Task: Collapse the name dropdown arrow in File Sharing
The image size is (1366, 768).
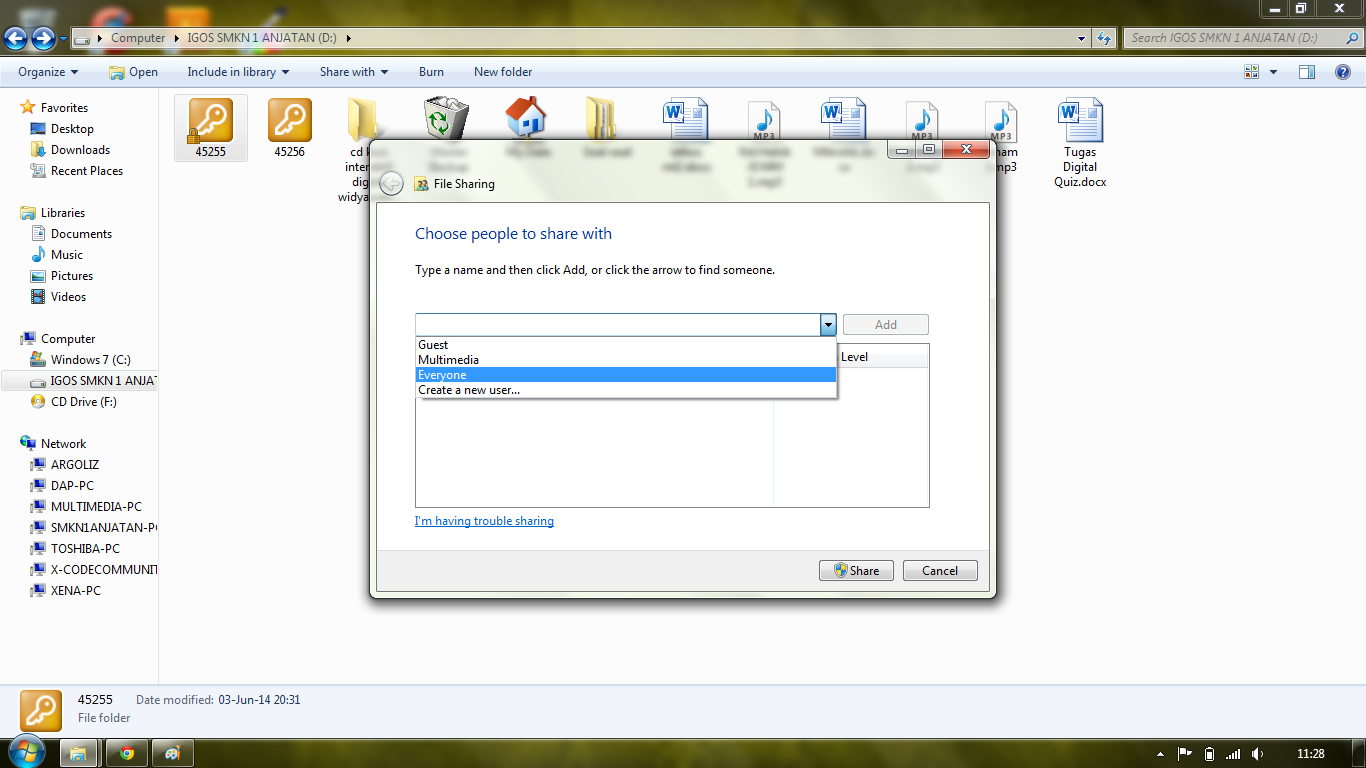Action: (827, 325)
